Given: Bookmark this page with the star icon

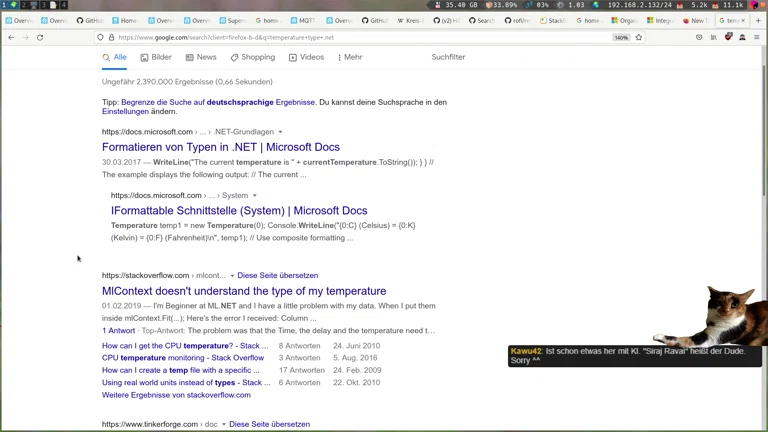Looking at the screenshot, I should tap(639, 37).
